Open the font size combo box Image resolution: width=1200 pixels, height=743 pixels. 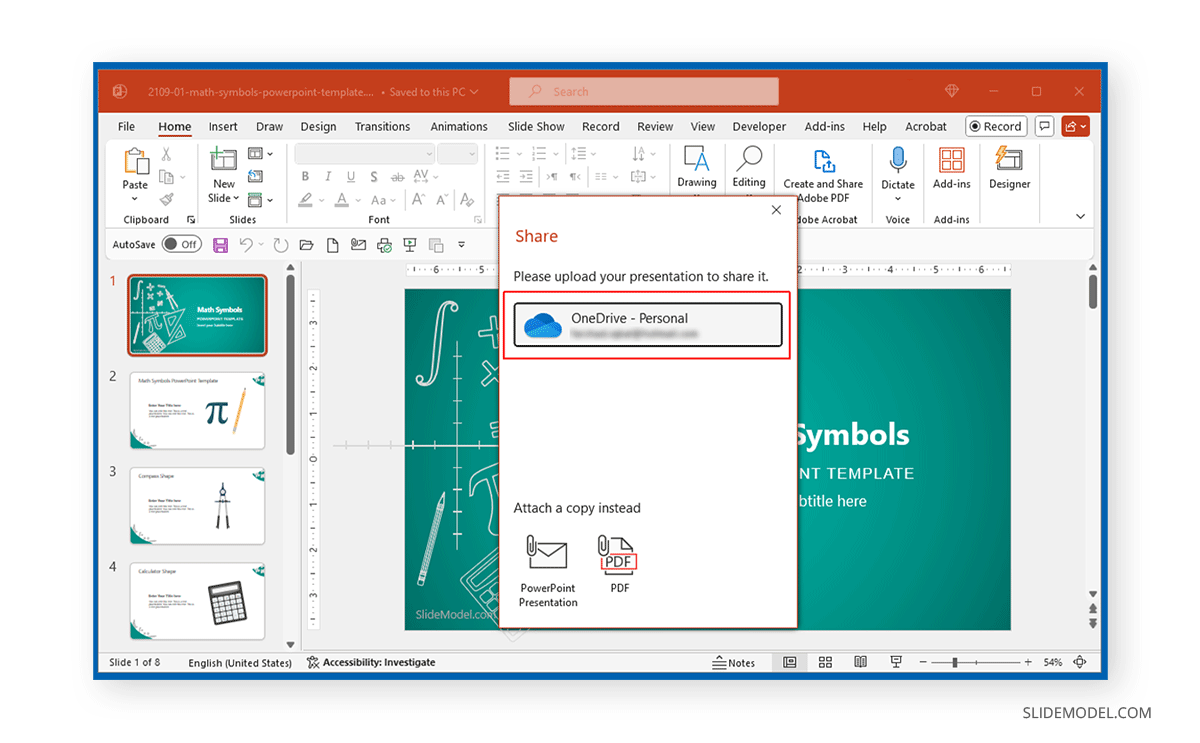pos(458,153)
